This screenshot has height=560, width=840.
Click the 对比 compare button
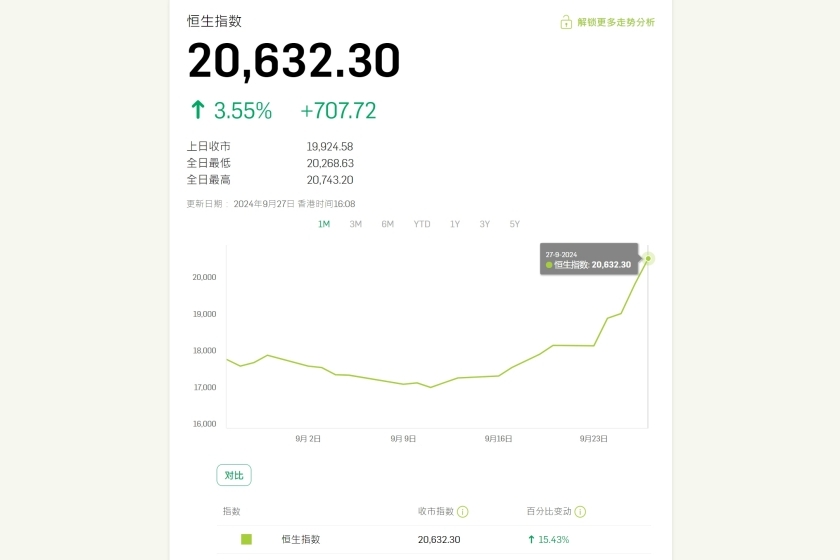coord(234,475)
